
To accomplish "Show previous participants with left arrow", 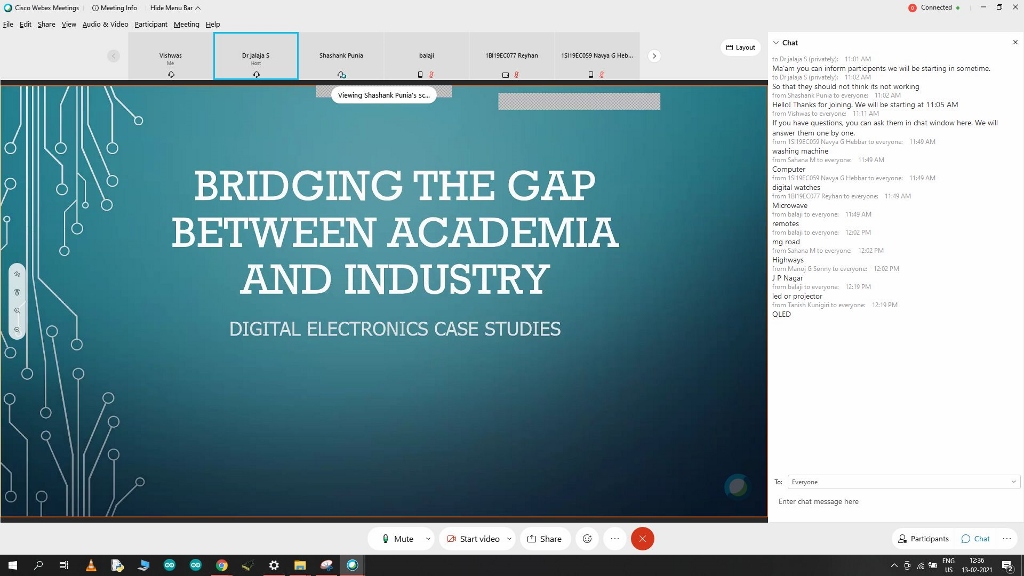I will click(114, 56).
